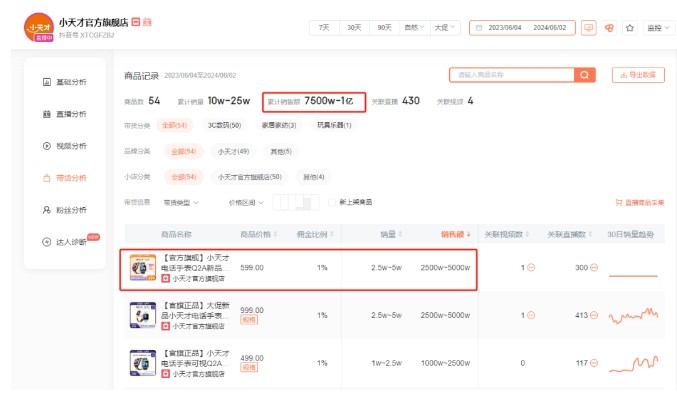Click the calendar icon in date range
Screen dimensions: 677x396
[479, 28]
